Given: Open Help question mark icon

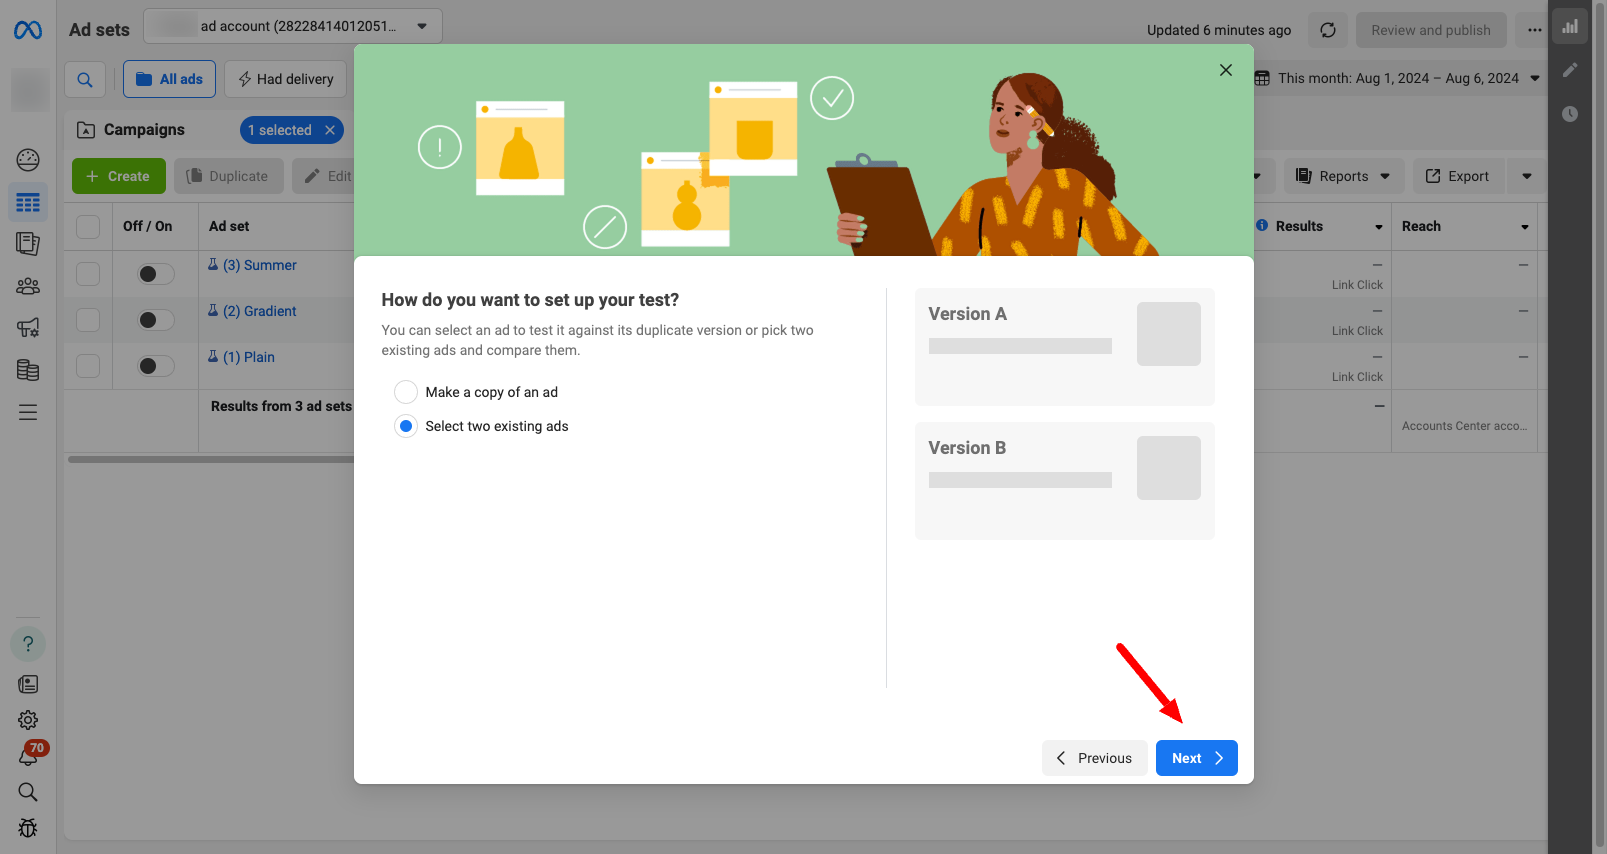Looking at the screenshot, I should click(28, 644).
